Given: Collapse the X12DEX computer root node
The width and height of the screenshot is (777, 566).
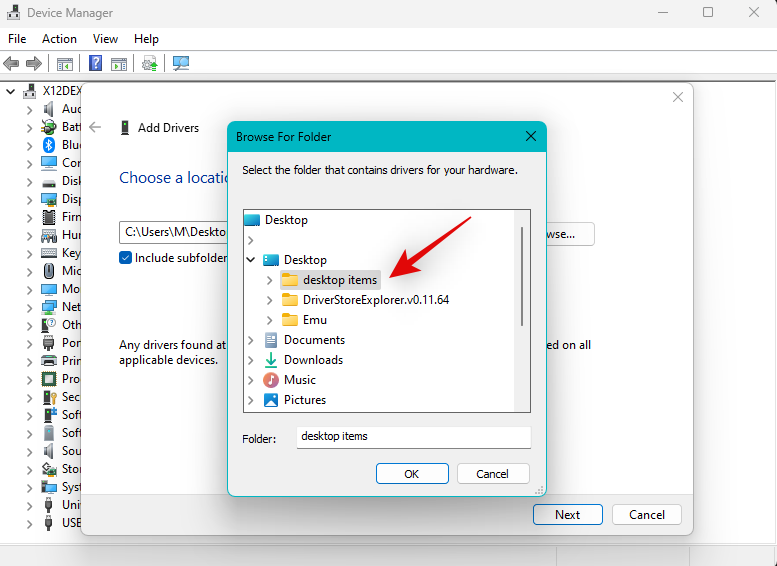Looking at the screenshot, I should coord(11,91).
